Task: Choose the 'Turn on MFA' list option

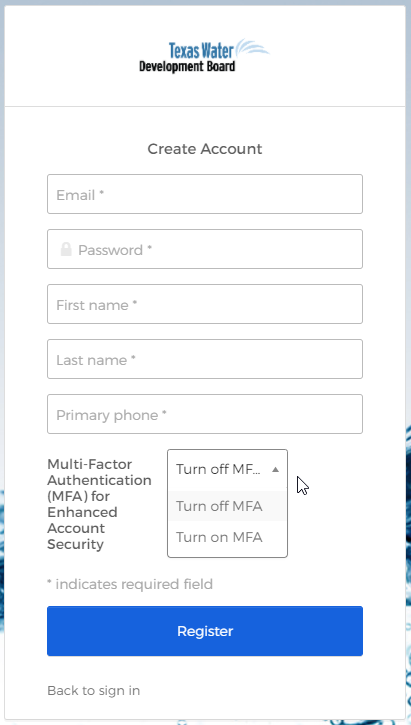Action: pos(227,537)
